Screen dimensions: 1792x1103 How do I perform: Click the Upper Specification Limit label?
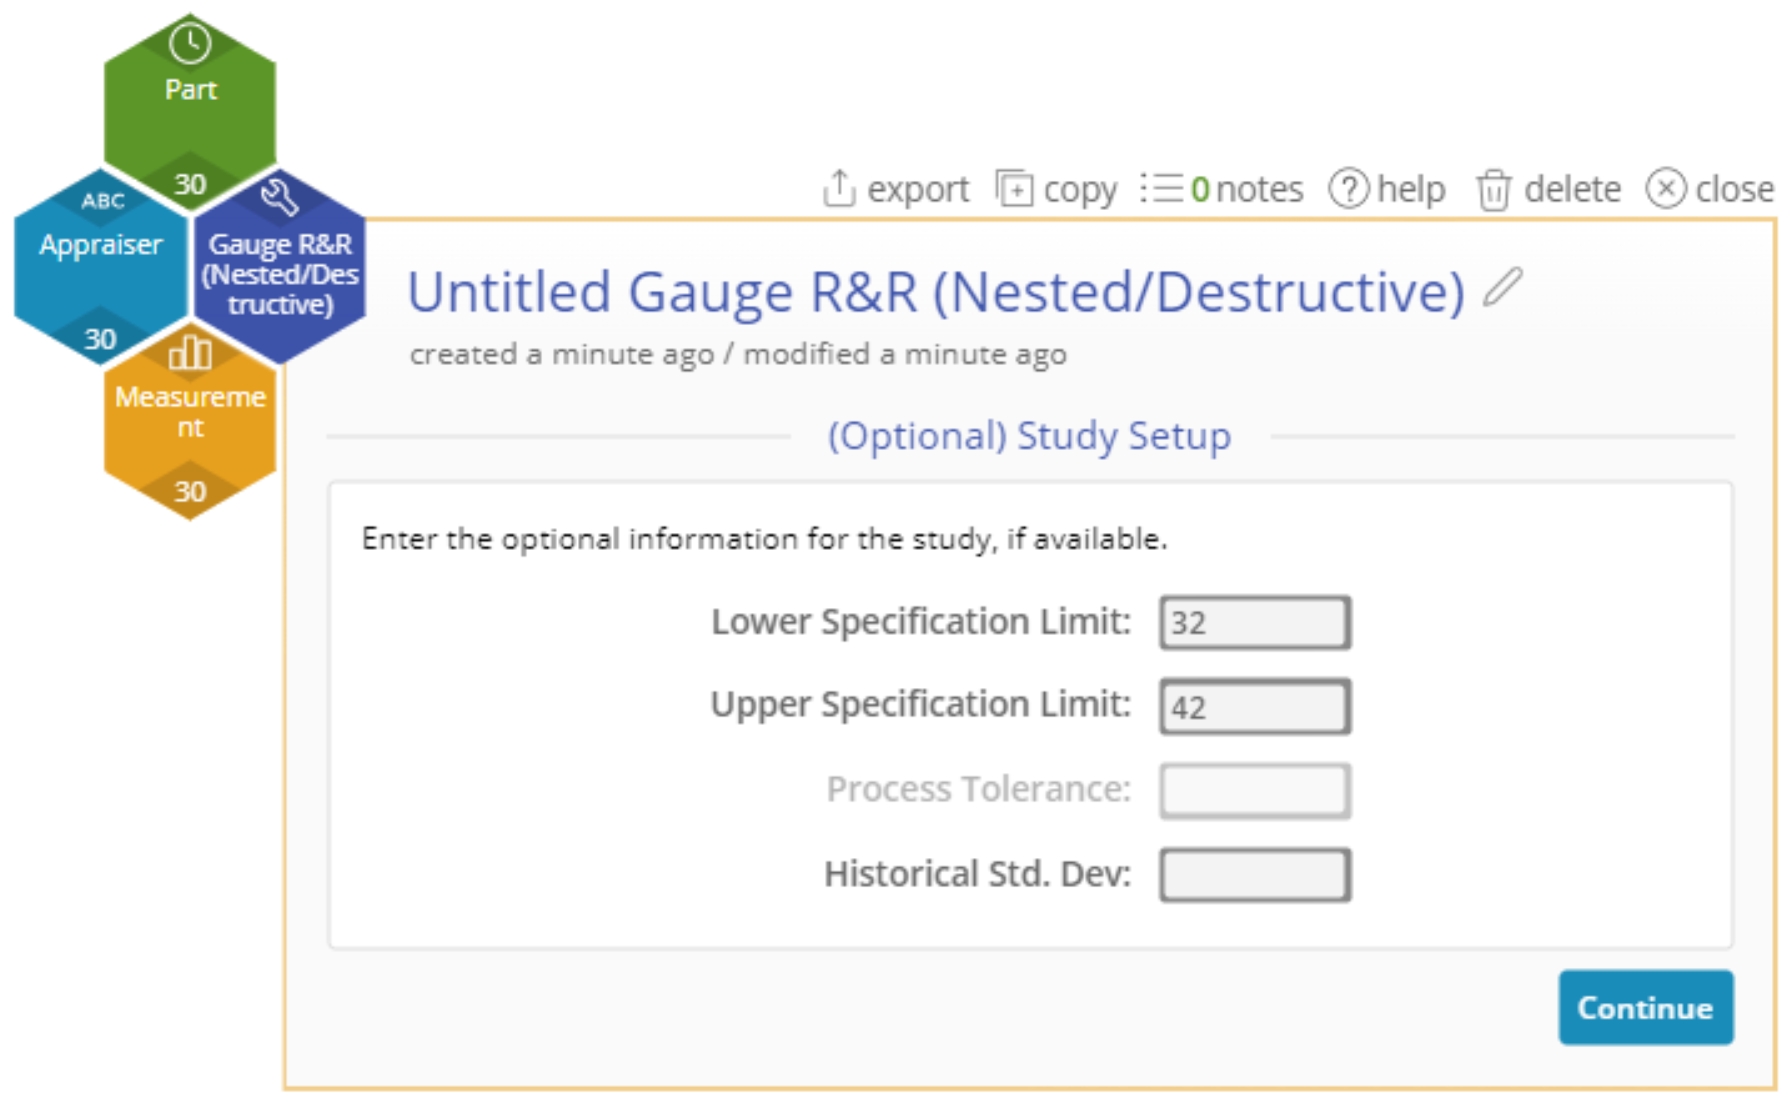tap(921, 705)
